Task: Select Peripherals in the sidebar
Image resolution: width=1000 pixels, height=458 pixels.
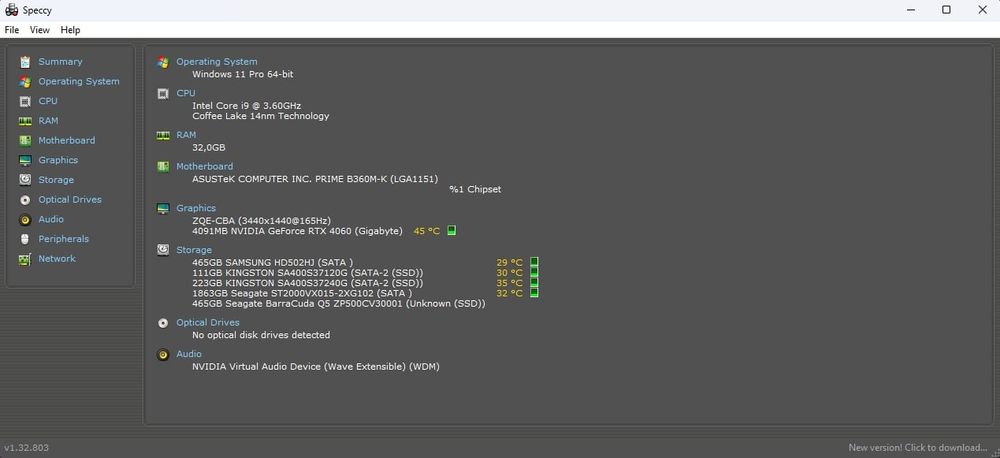Action: coord(64,239)
